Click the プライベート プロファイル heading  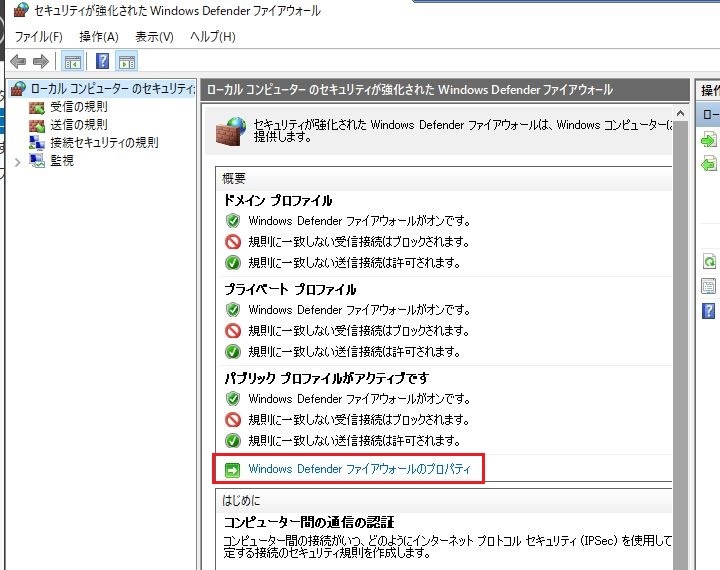[x=290, y=289]
